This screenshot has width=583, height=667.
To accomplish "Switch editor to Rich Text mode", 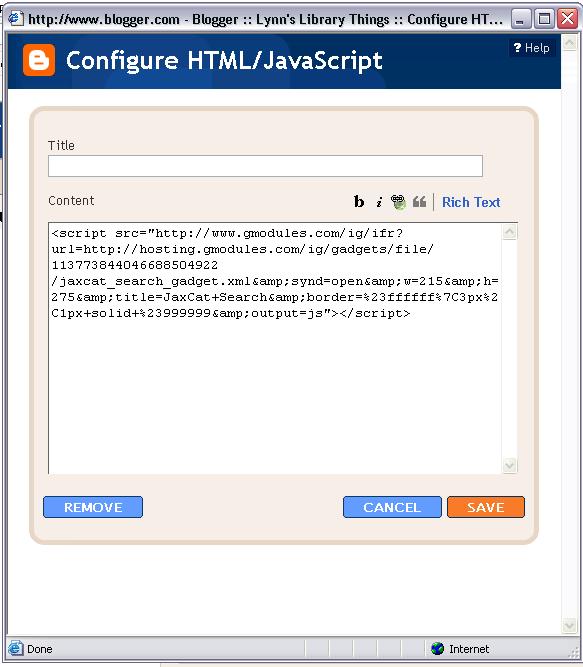I will click(x=471, y=202).
